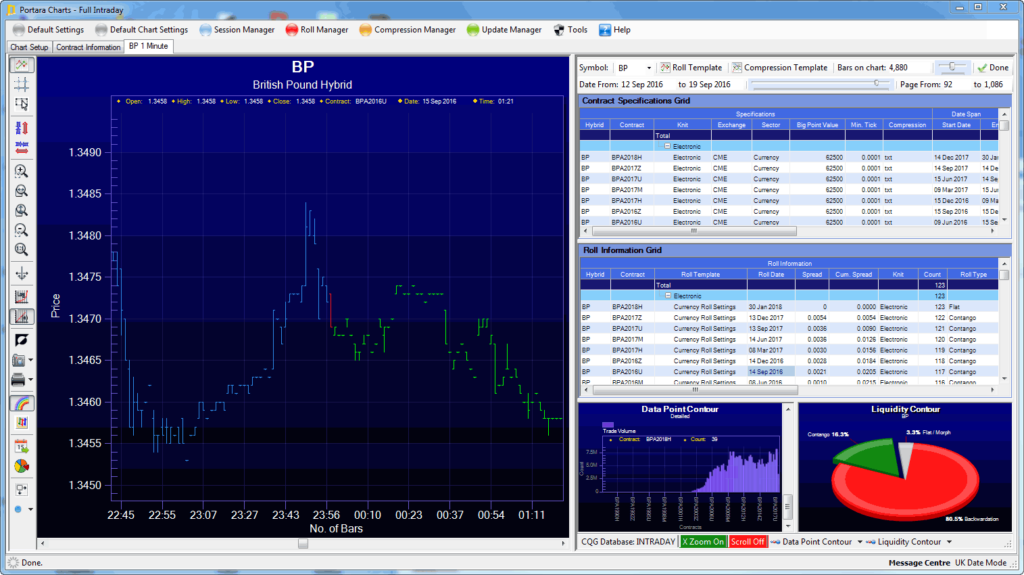
Task: Switch to the Chart Setup tab
Action: [29, 47]
